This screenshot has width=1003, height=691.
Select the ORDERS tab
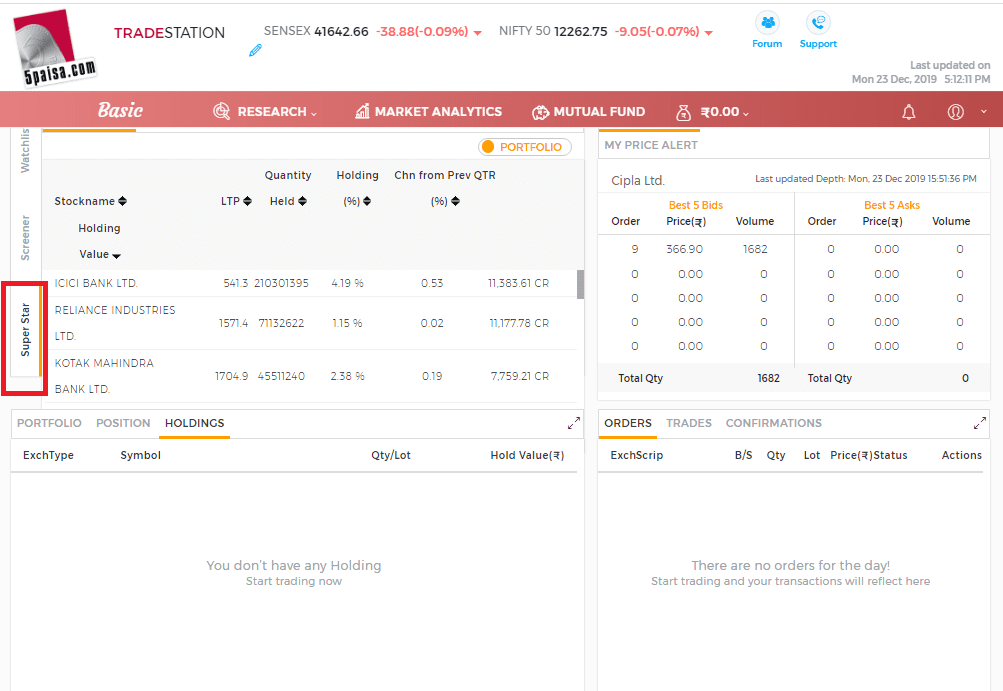click(x=628, y=423)
